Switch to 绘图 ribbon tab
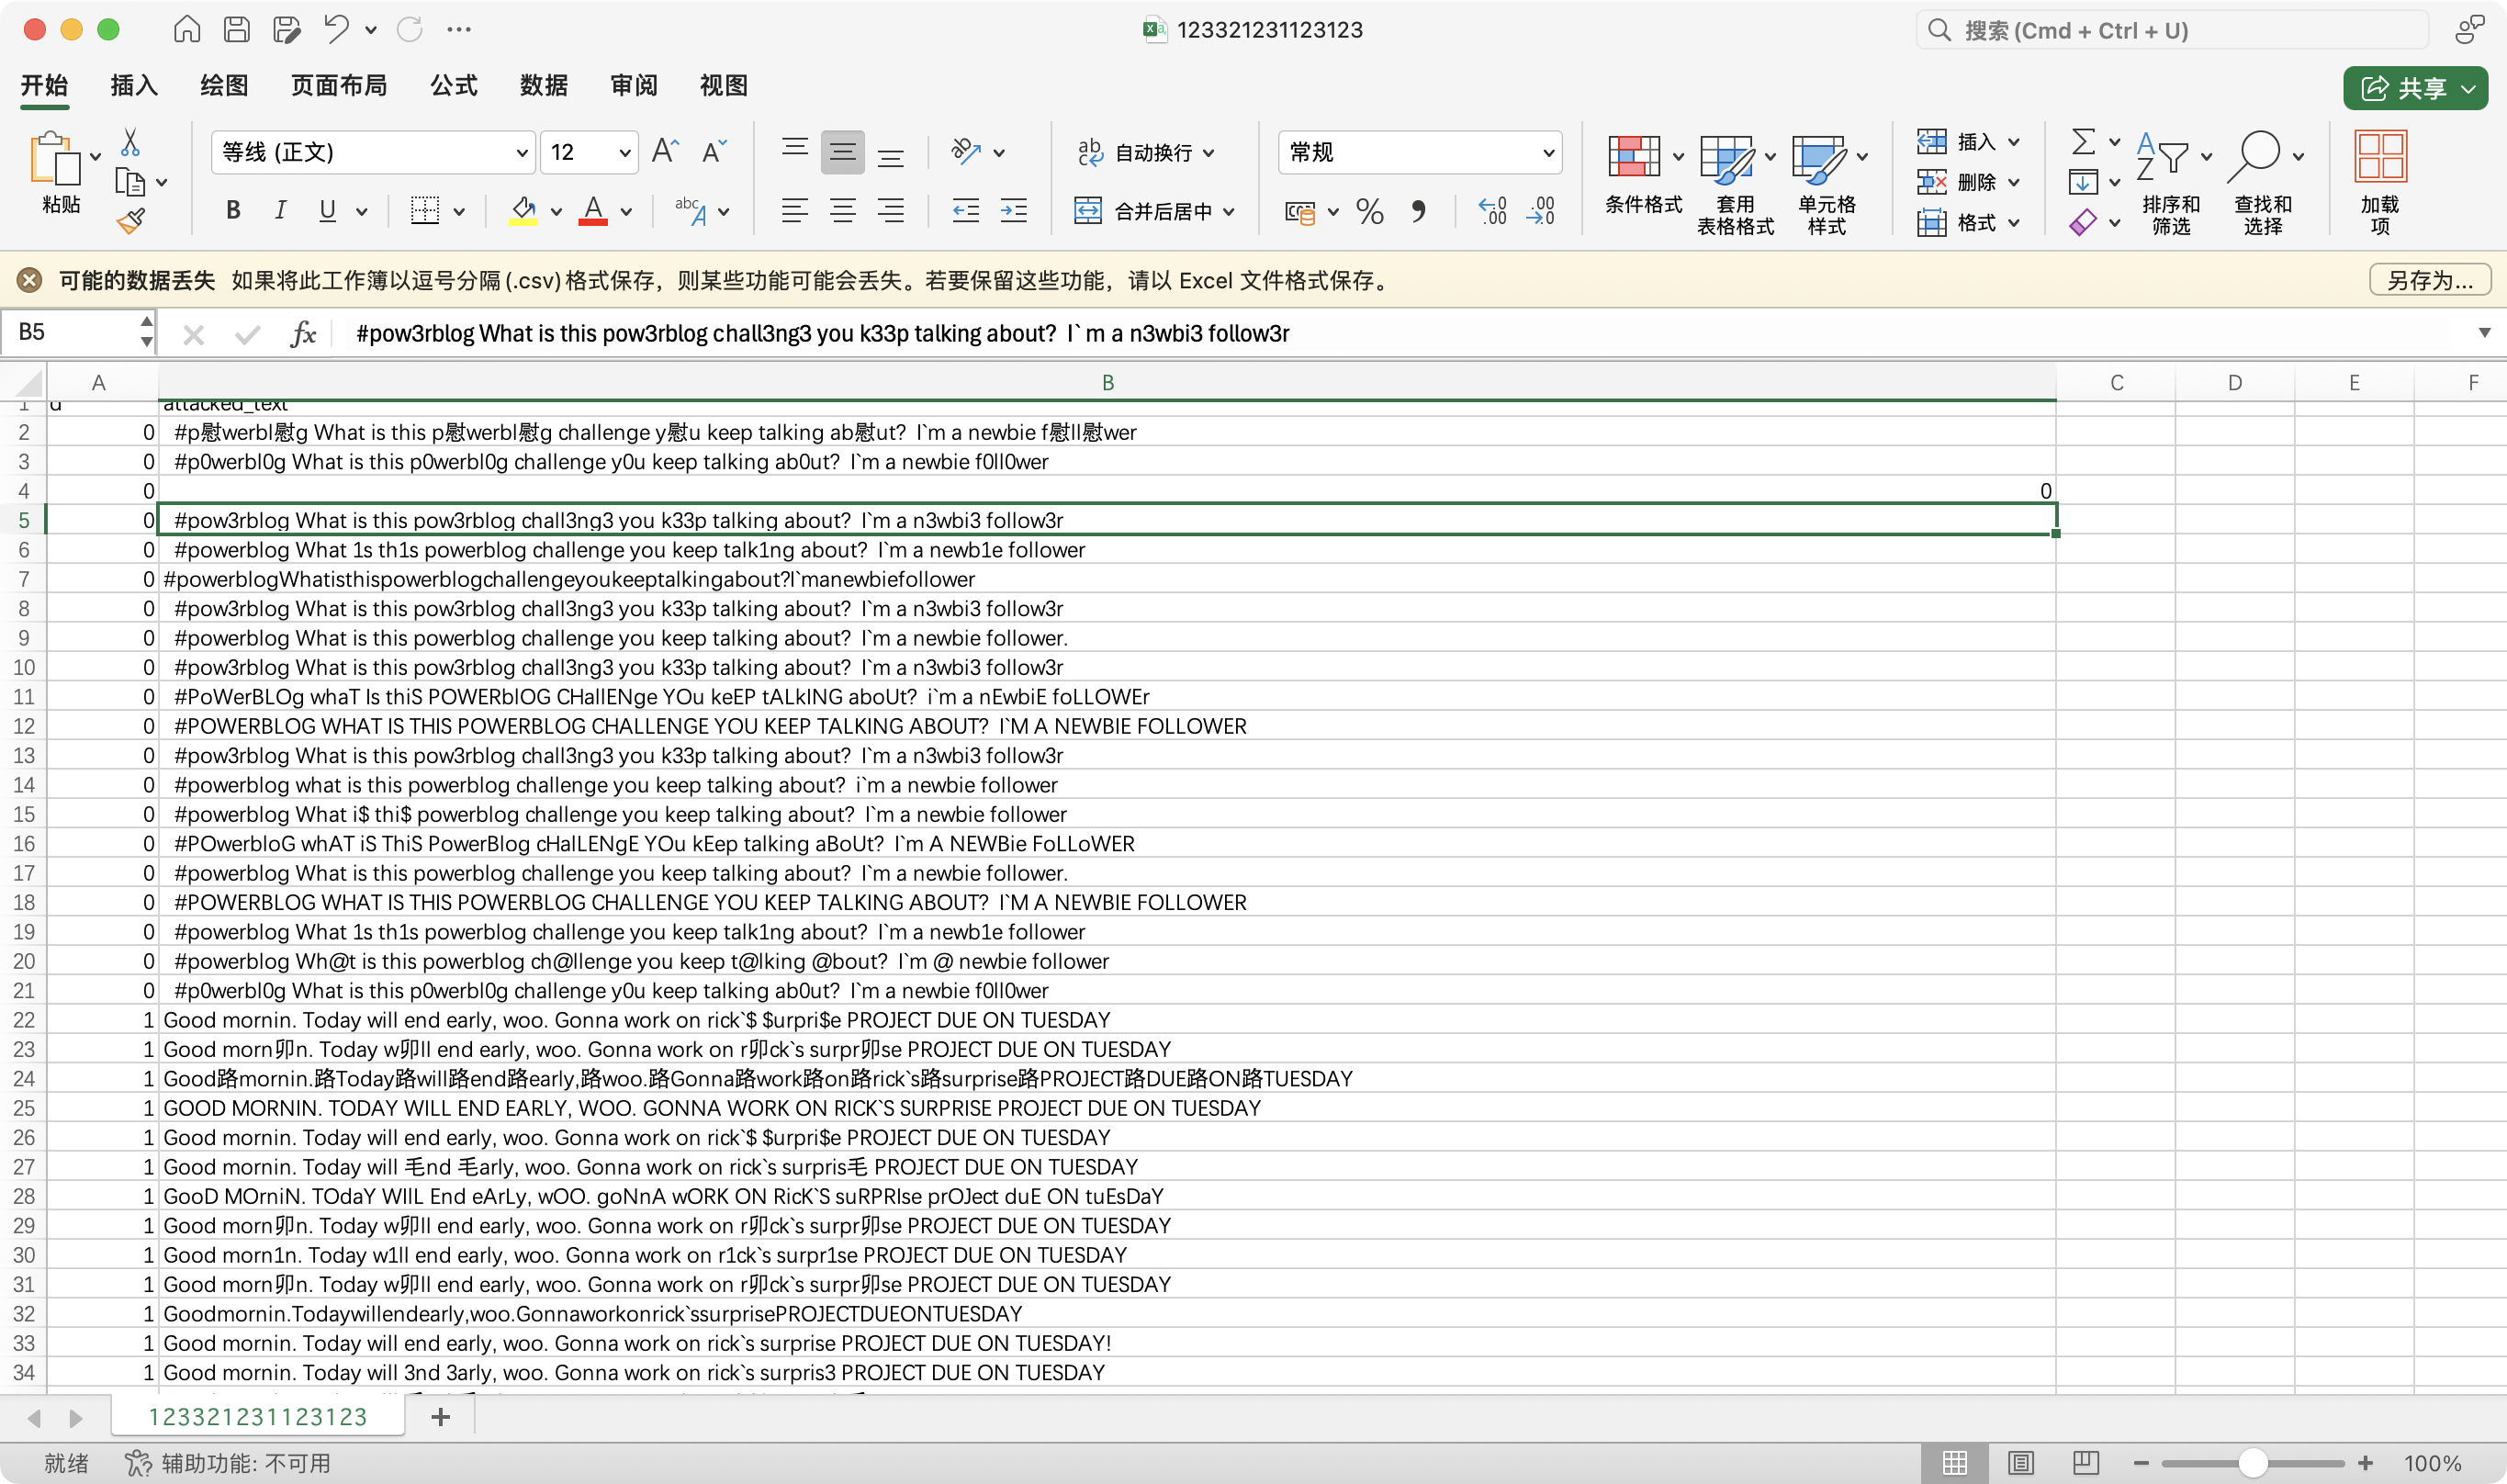Image resolution: width=2507 pixels, height=1484 pixels. pos(224,86)
